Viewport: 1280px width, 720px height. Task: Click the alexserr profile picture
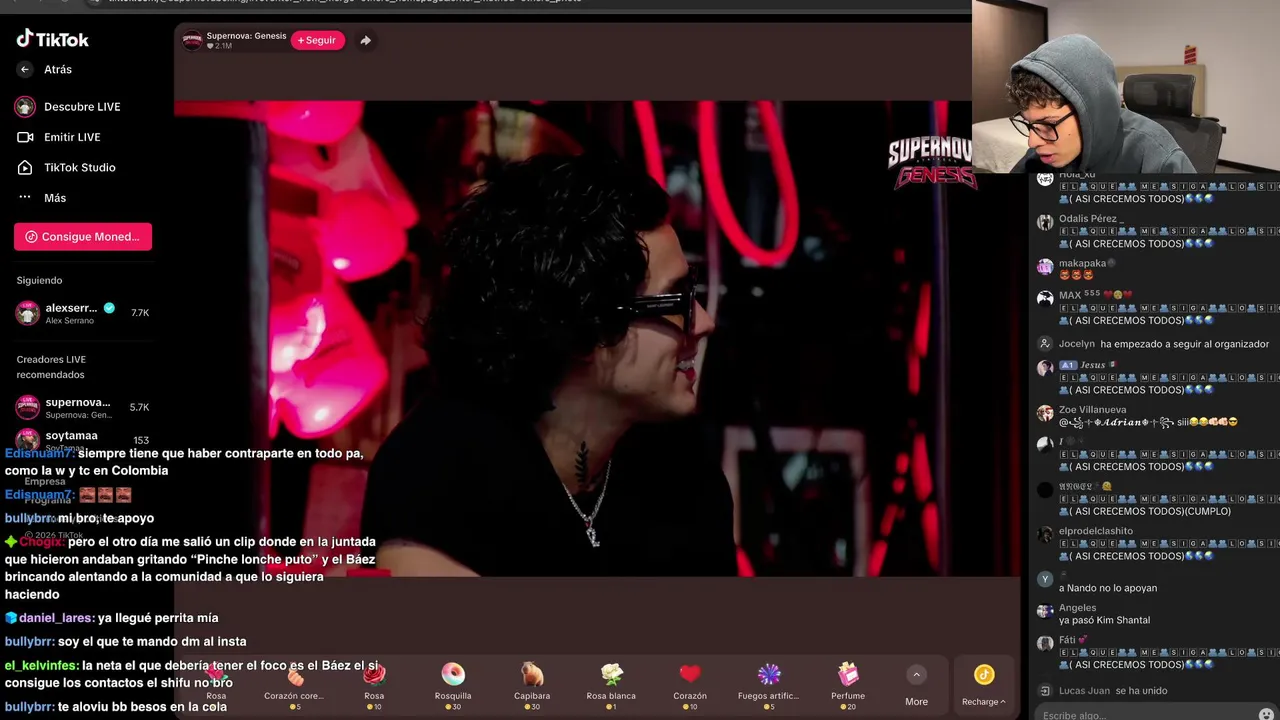click(27, 313)
